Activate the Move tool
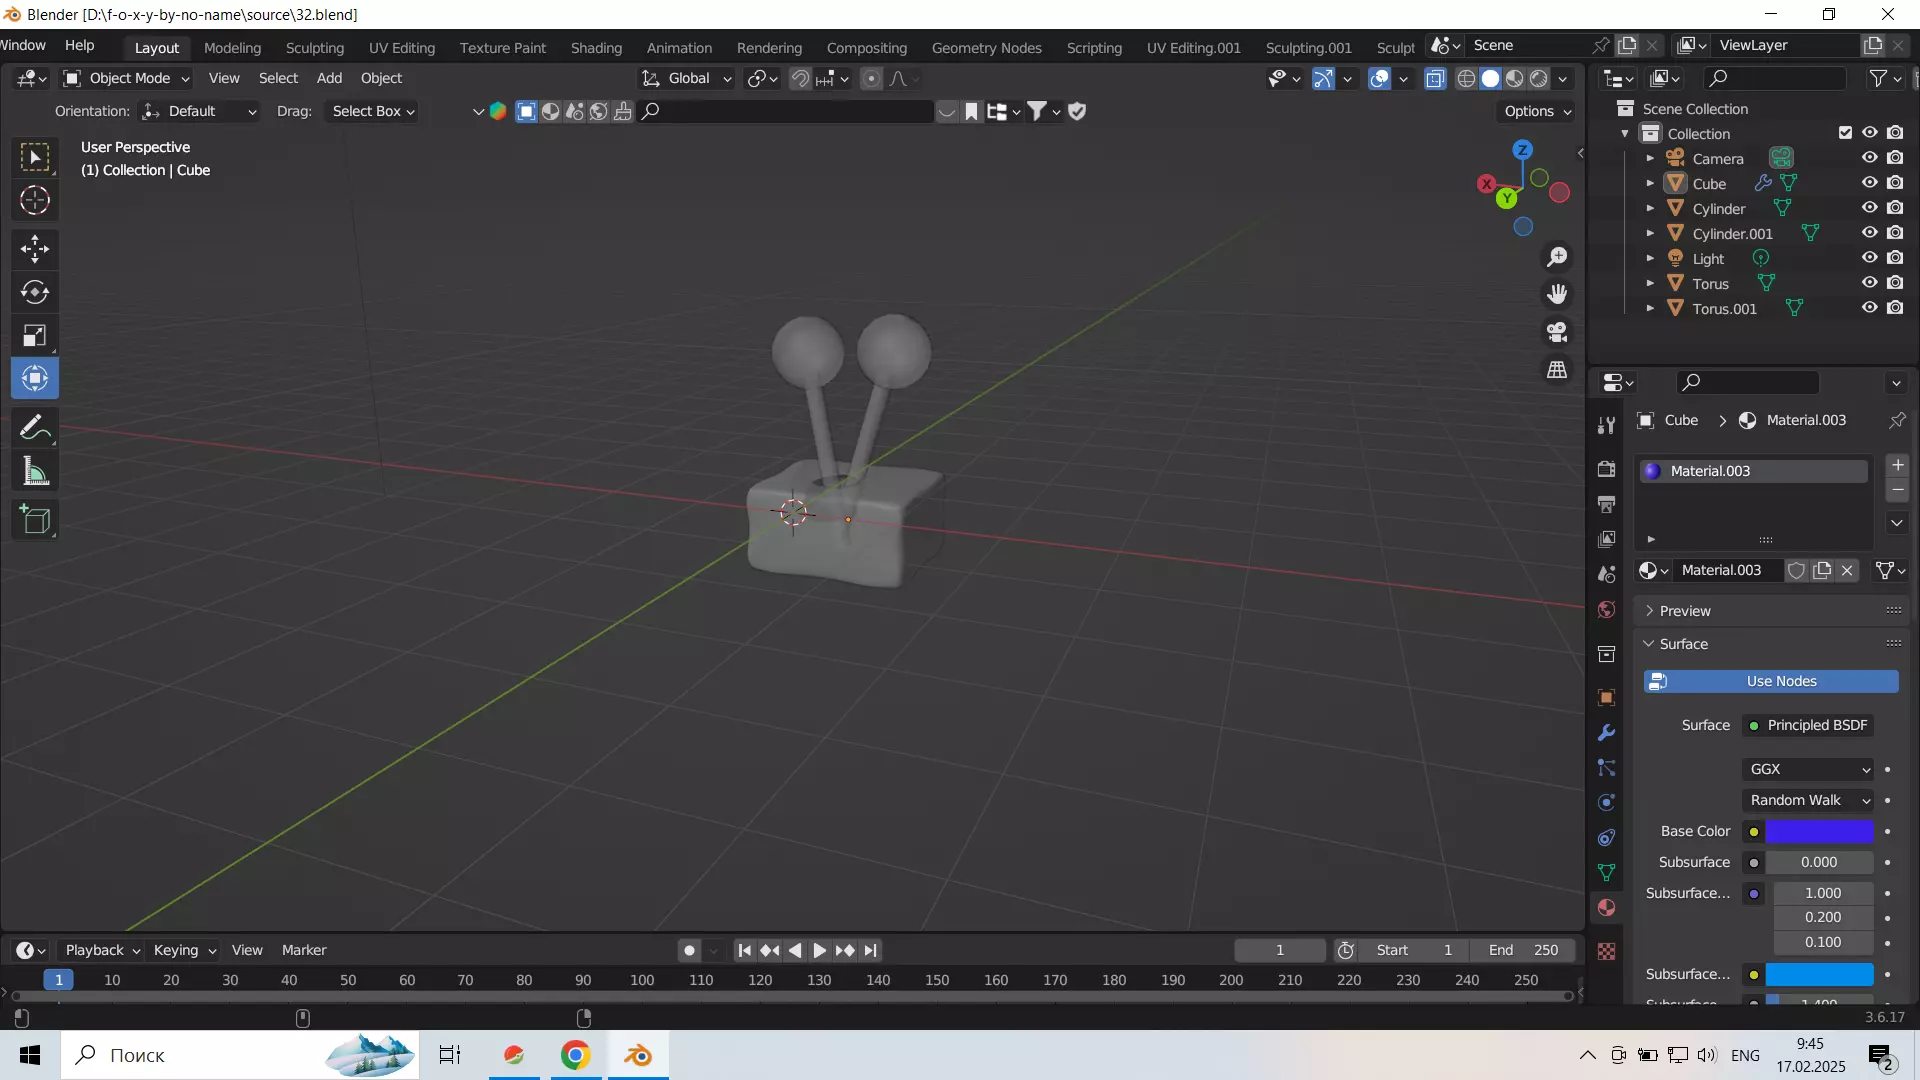This screenshot has height=1080, width=1920. click(x=35, y=249)
